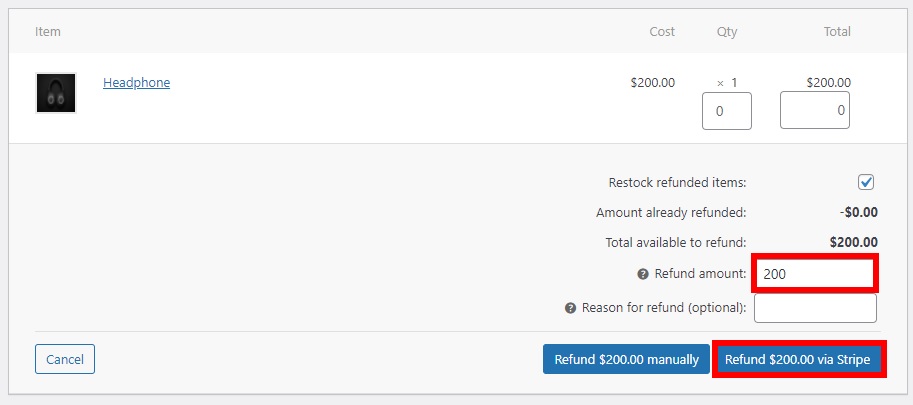Toggle the Restock refunded items checkbox

tap(866, 182)
